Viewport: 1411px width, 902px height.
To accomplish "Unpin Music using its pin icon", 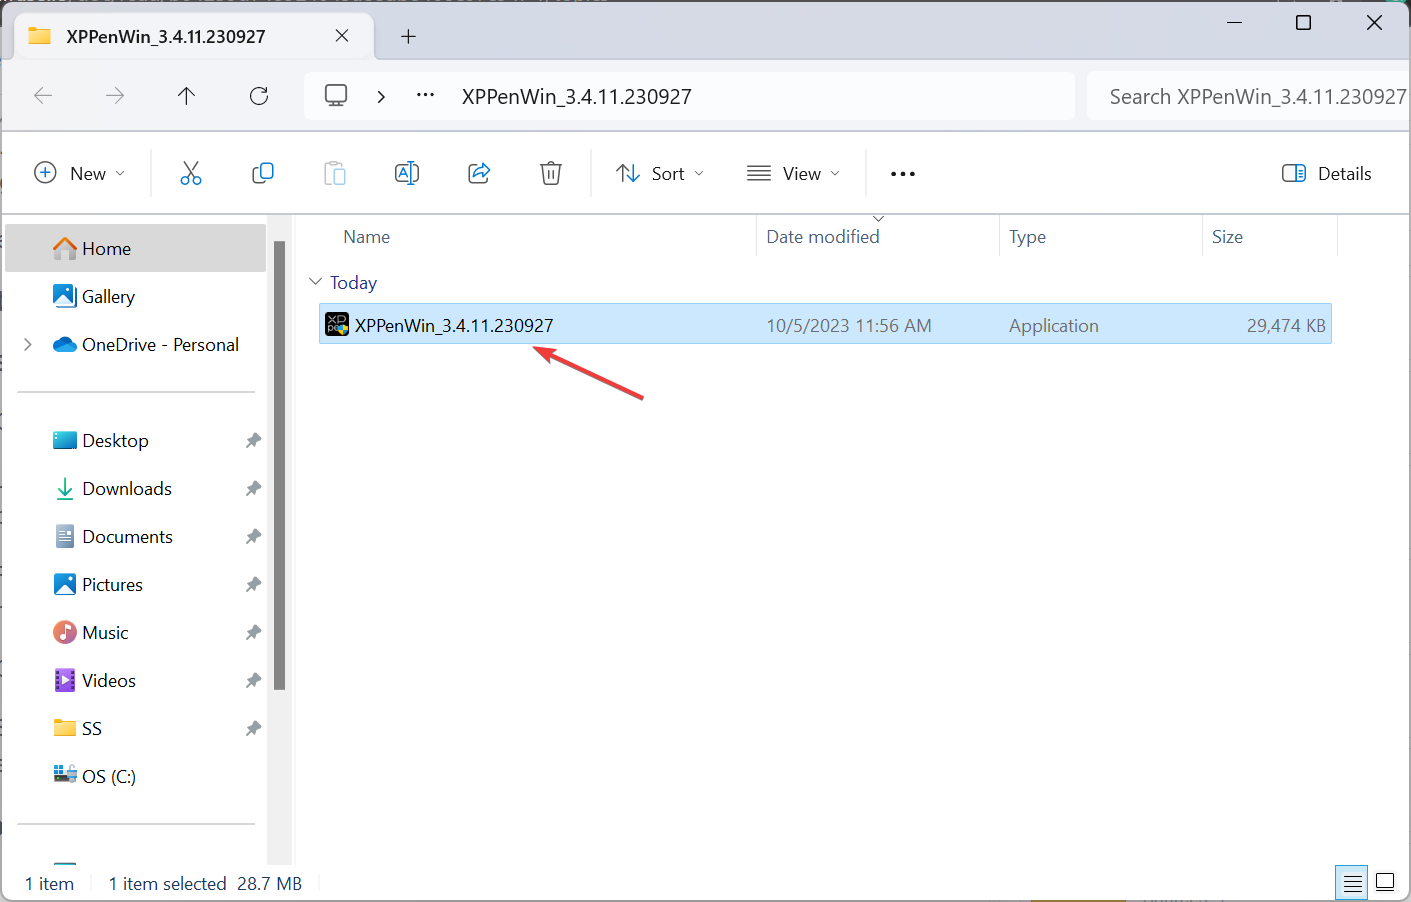I will coord(253,632).
